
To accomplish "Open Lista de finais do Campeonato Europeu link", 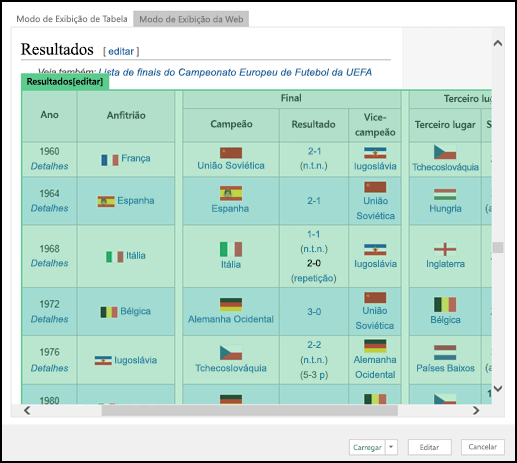I will click(235, 72).
